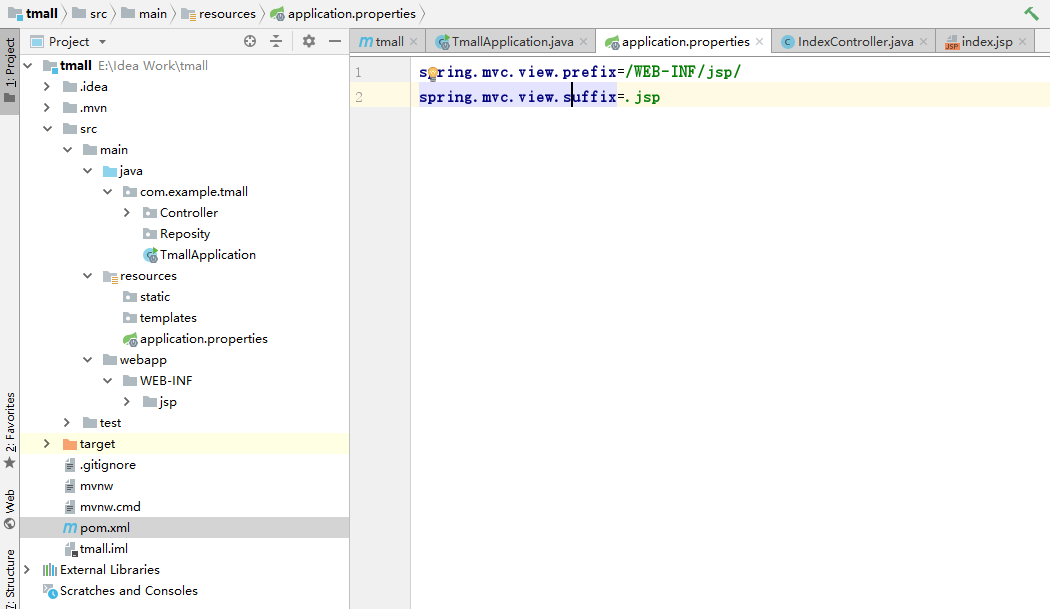1050x609 pixels.
Task: Close the IndexController.java tab
Action: 923,42
